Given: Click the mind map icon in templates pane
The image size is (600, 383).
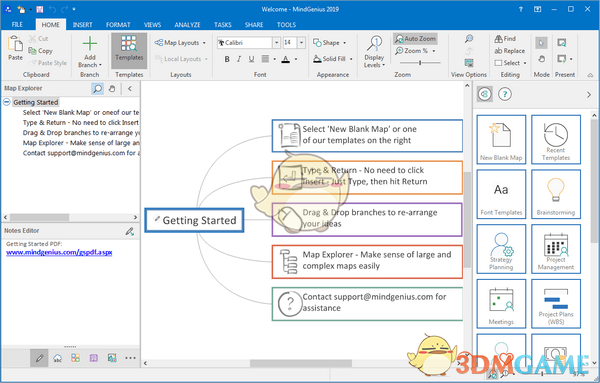Looking at the screenshot, I should [x=485, y=94].
